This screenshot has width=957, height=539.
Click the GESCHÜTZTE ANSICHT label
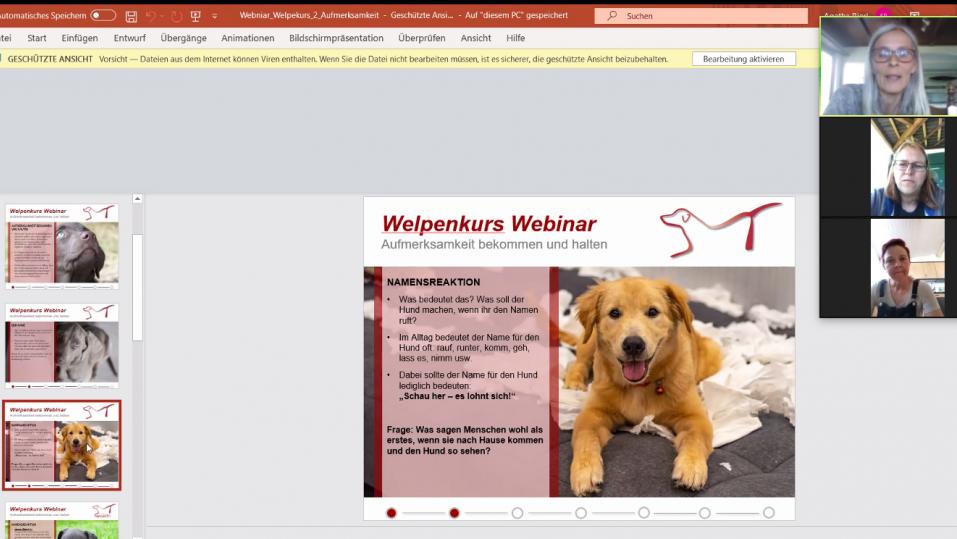click(x=50, y=59)
